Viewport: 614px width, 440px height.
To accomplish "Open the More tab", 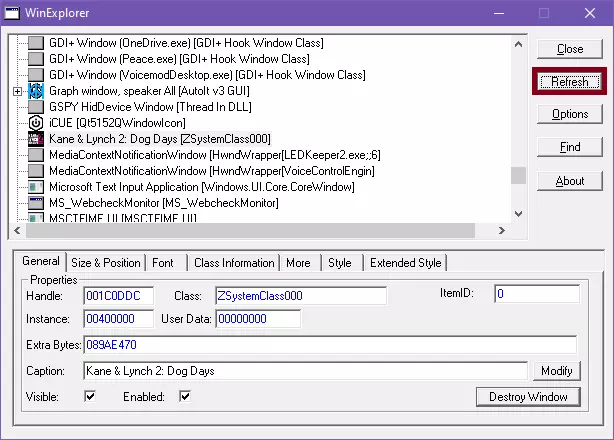I will tap(298, 263).
